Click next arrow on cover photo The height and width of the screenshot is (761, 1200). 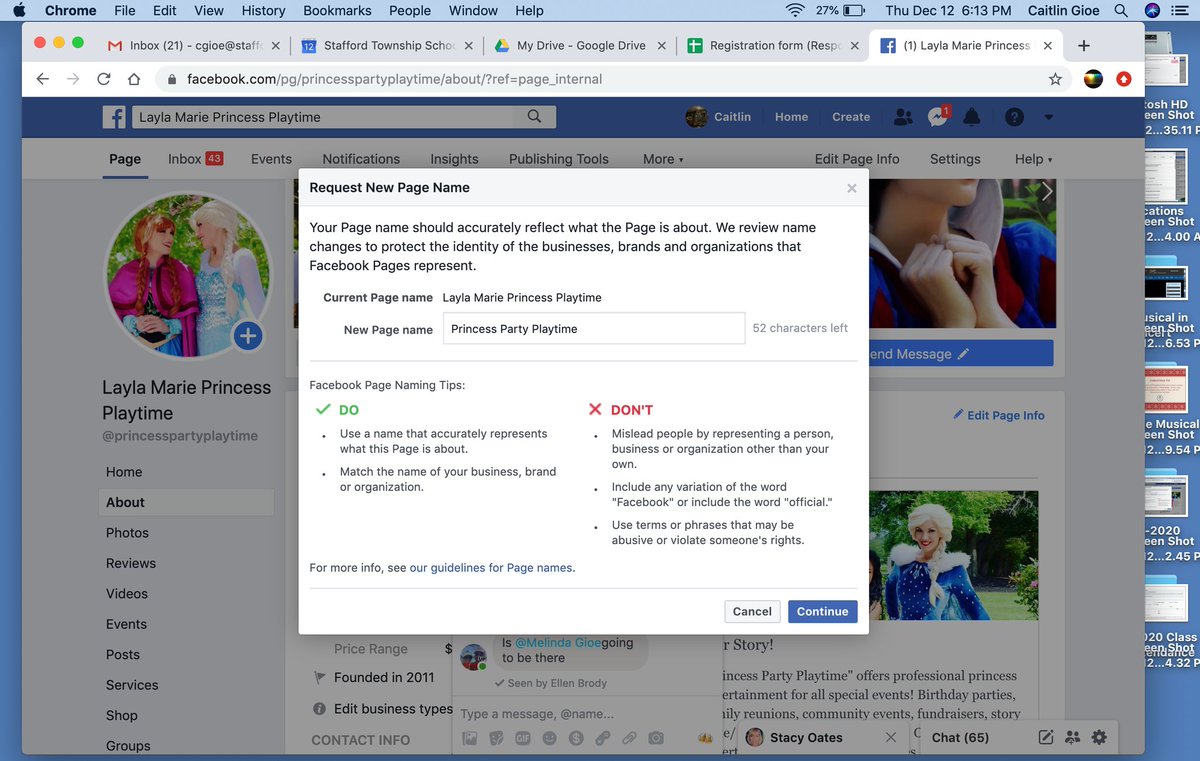pyautogui.click(x=1047, y=192)
